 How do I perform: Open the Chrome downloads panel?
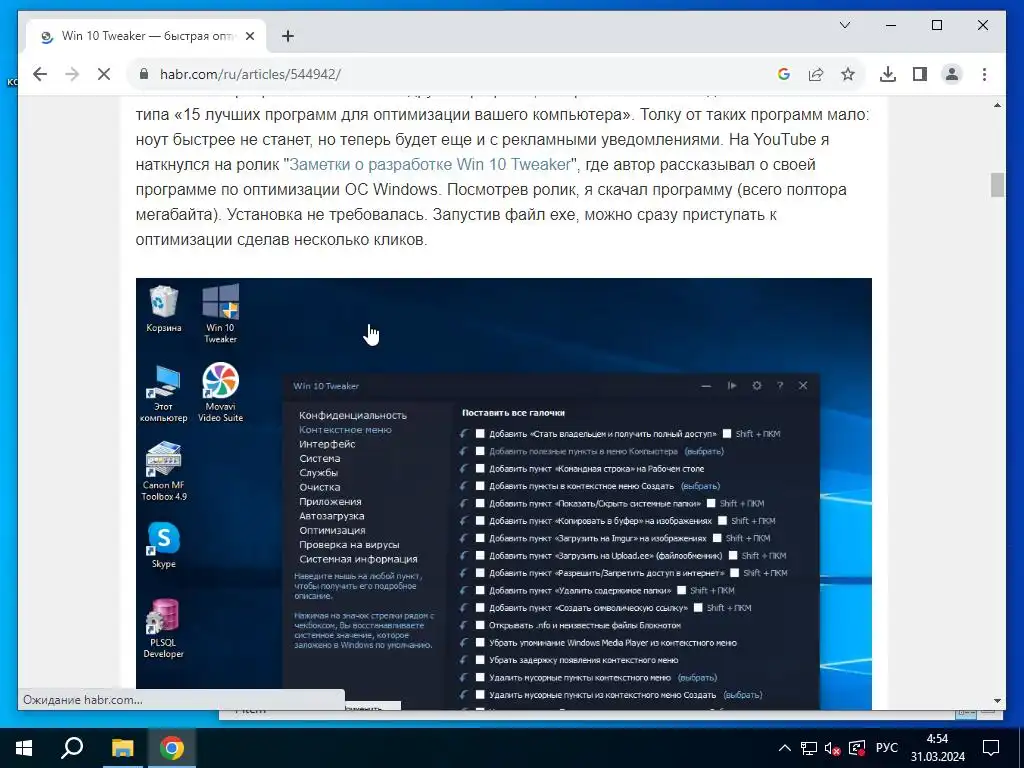pos(888,74)
